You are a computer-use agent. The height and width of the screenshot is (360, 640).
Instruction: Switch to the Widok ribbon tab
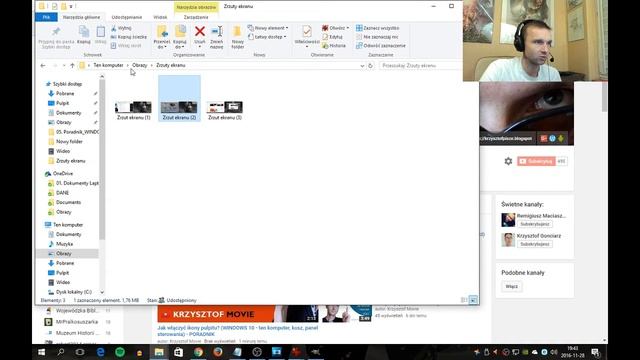(160, 17)
